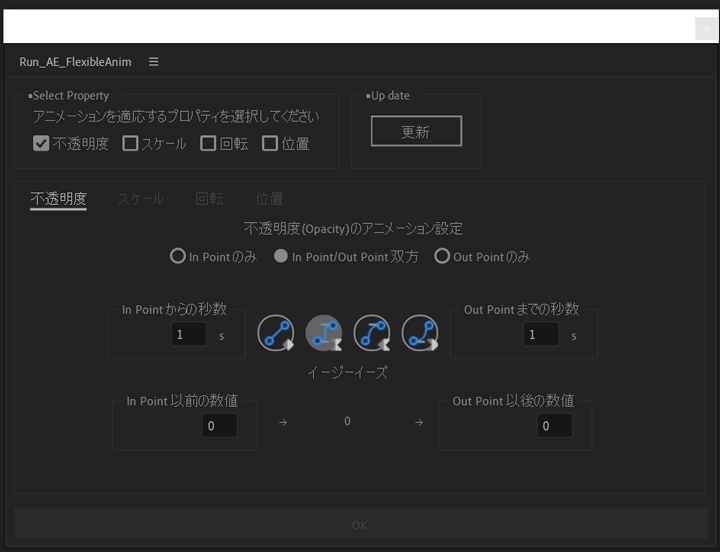Select In Point/Out Point 双方 radio button
Image resolution: width=720 pixels, height=552 pixels.
click(x=281, y=256)
